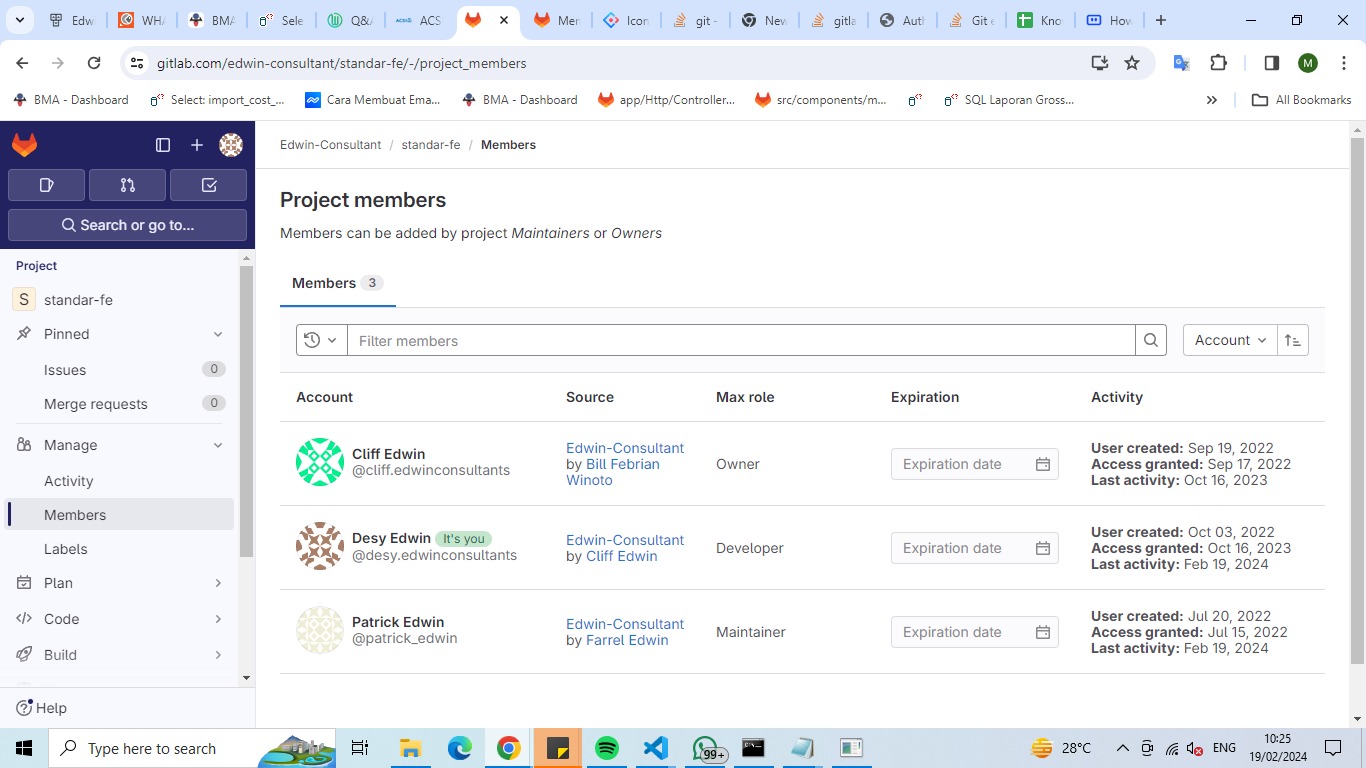Open the assigned issues icon button
The width and height of the screenshot is (1366, 768).
click(x=46, y=185)
